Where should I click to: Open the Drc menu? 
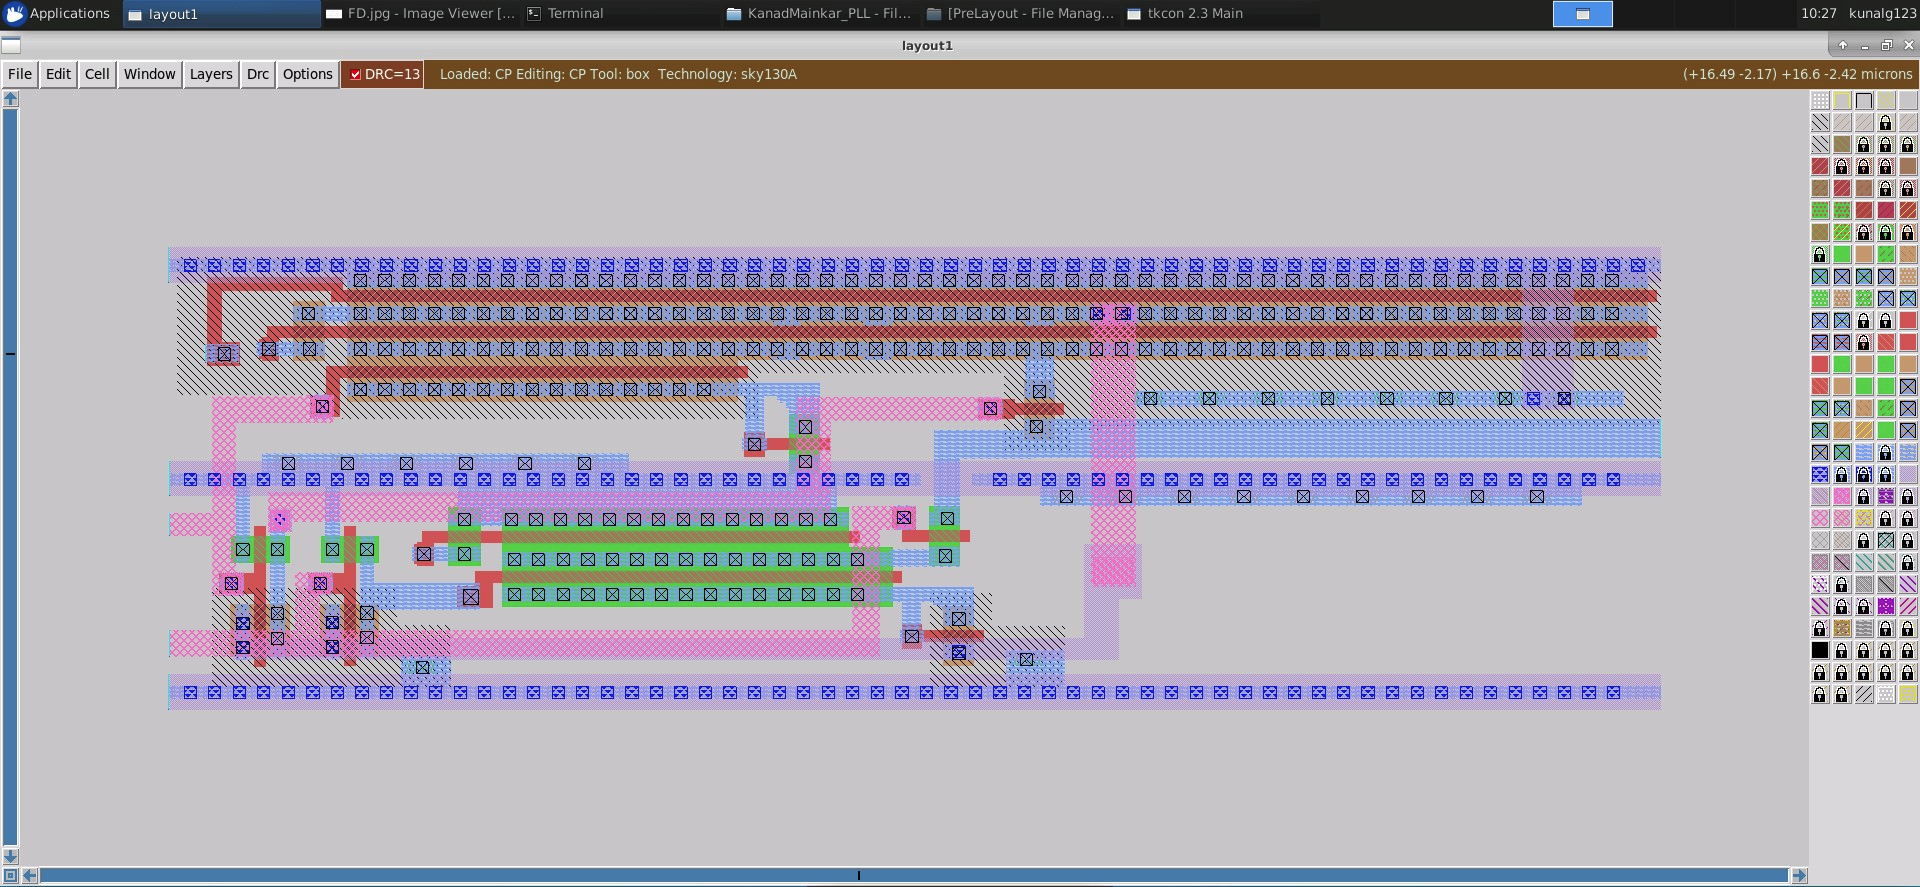click(258, 74)
